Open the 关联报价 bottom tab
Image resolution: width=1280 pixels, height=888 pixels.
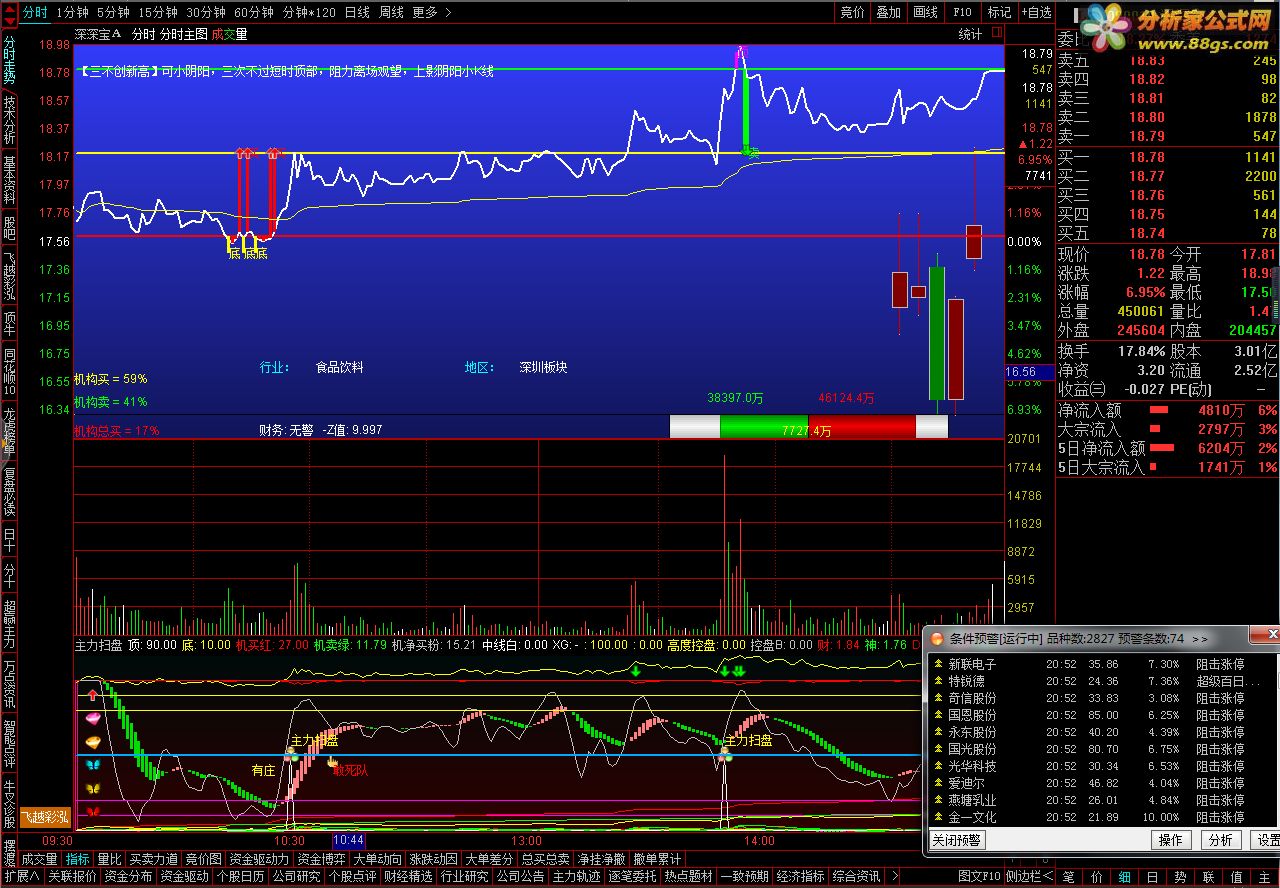point(73,877)
